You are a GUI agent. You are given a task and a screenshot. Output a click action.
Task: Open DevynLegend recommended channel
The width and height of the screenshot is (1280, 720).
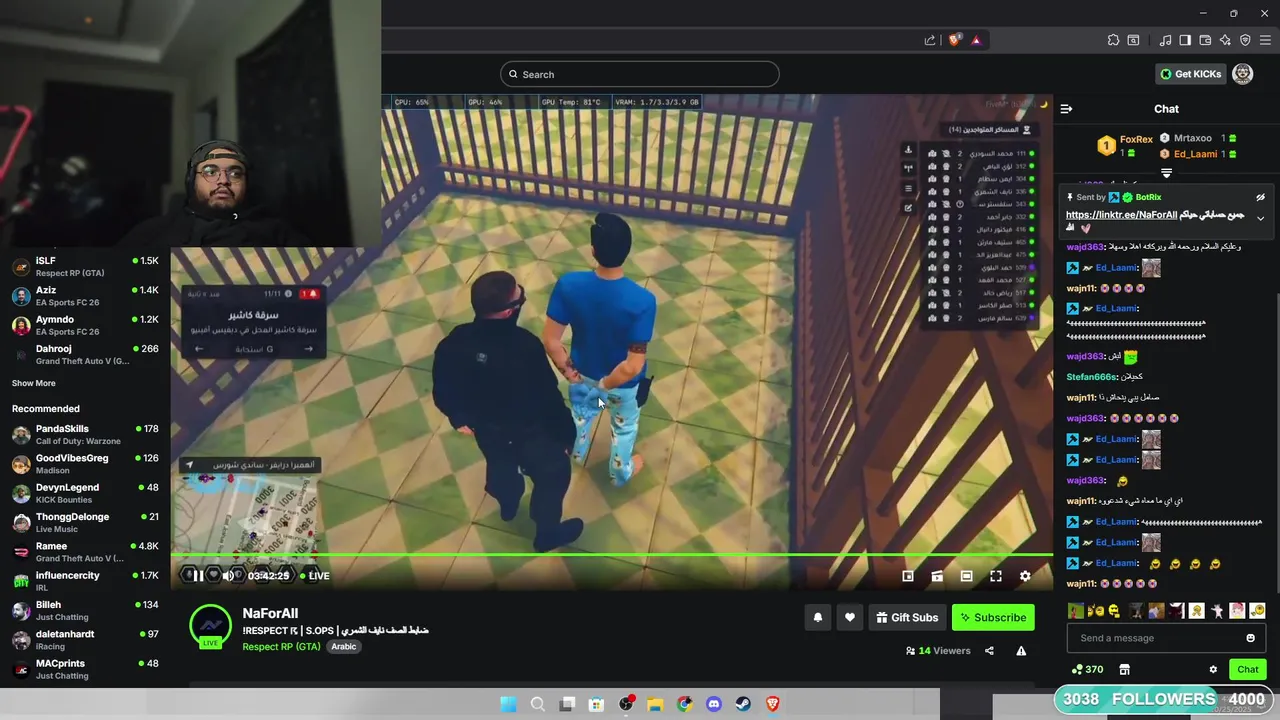[x=86, y=493]
